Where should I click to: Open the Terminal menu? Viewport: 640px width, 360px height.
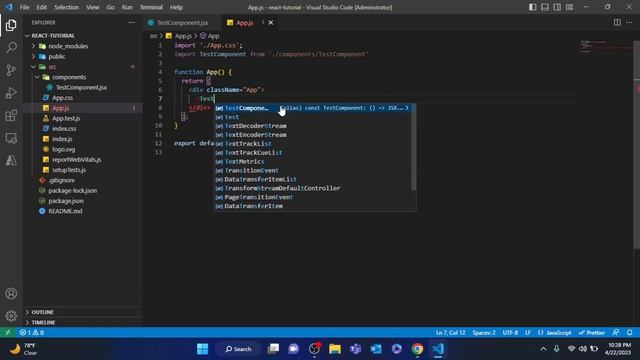pos(151,7)
